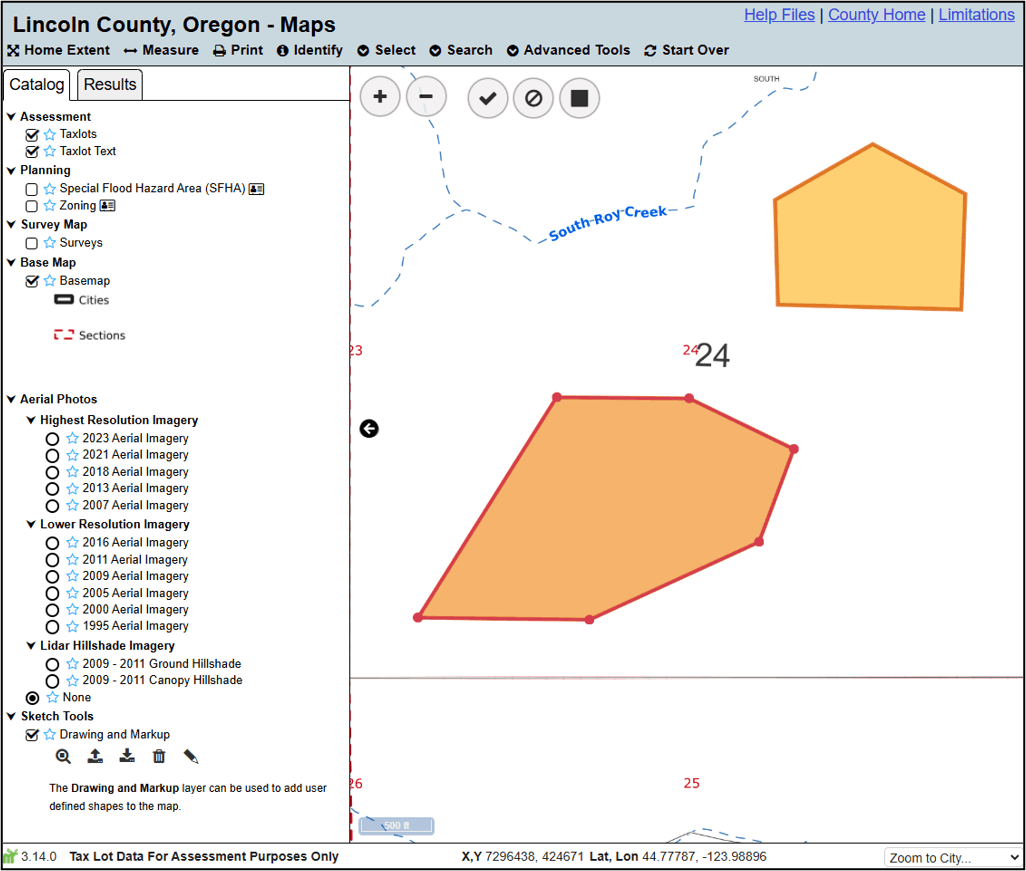
Task: Zoom to sketch magnifier icon
Action: coord(63,756)
